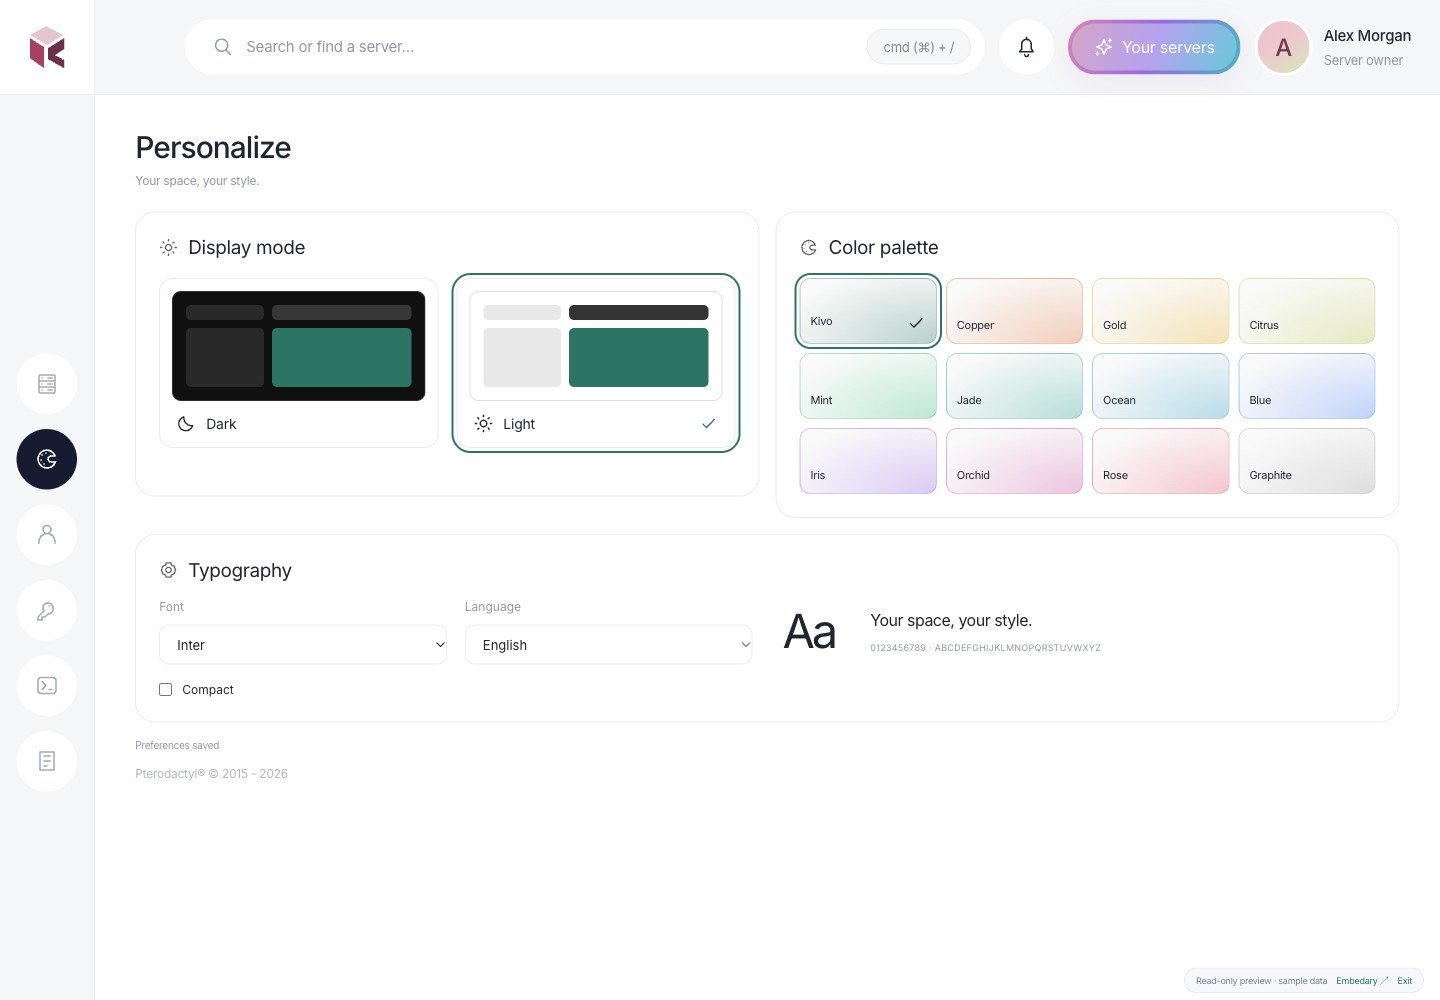Click the Alex Morgan avatar circle
This screenshot has height=1000, width=1440.
pos(1283,47)
